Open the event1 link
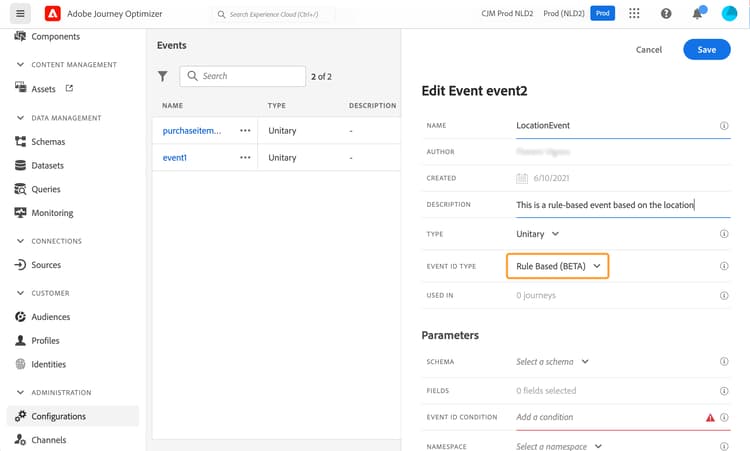Screen dimensions: 750x451 coord(175,157)
